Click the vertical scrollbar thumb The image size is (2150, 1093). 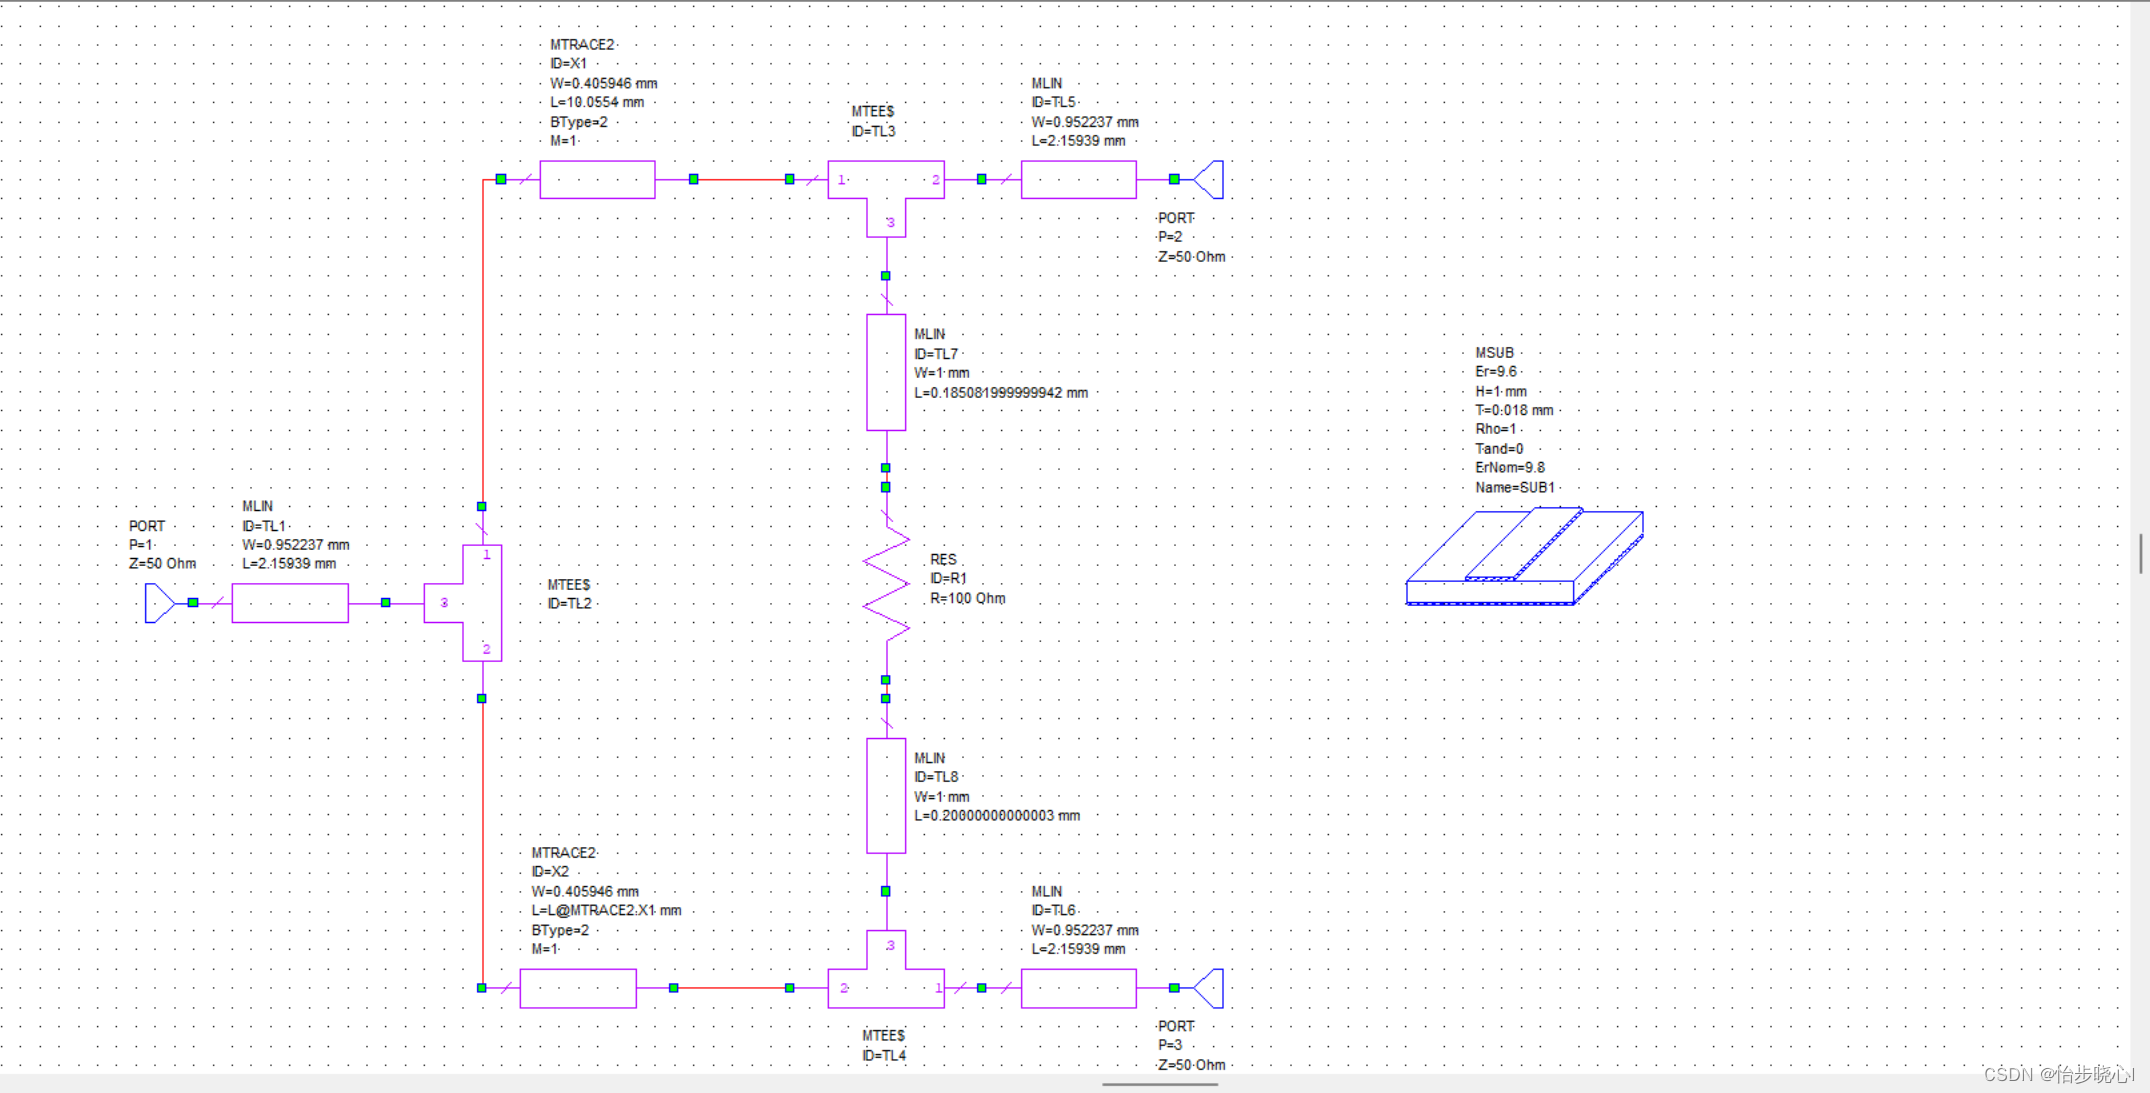point(2141,553)
